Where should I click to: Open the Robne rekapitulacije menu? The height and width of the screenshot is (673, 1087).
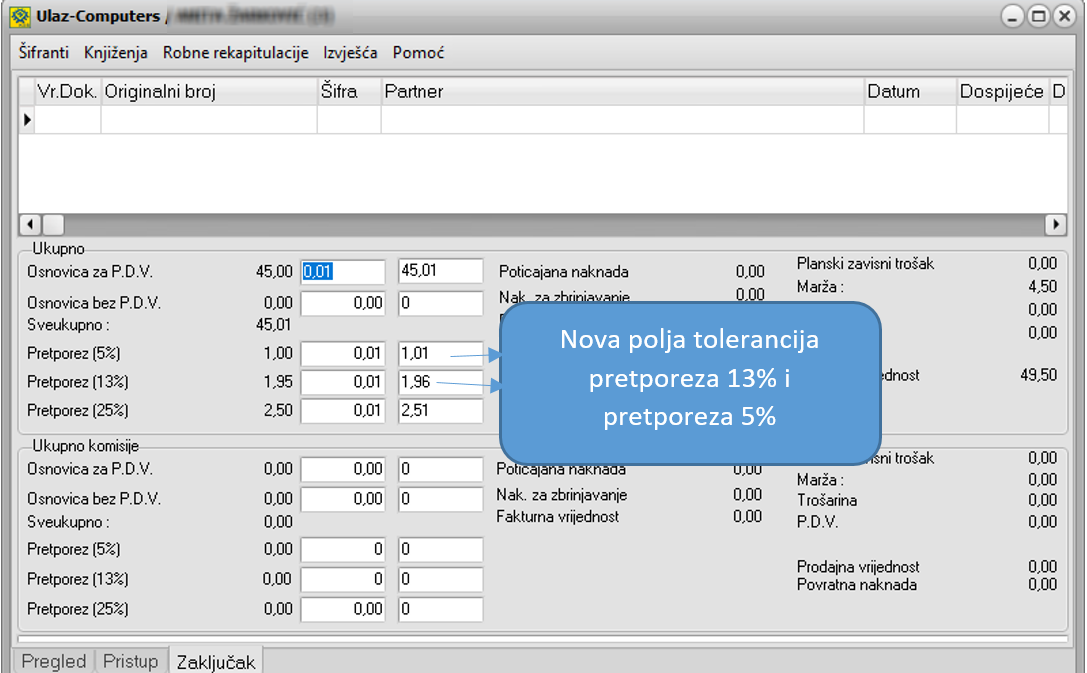pos(235,53)
